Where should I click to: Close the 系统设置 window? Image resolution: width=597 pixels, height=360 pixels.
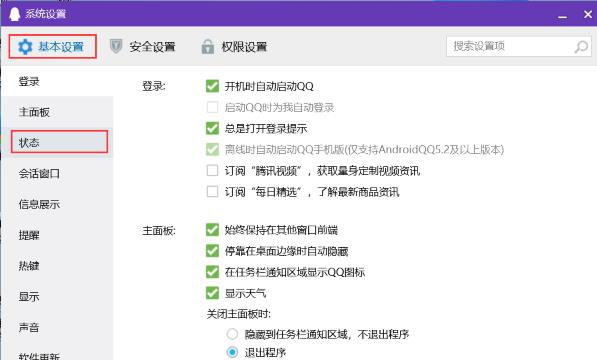(588, 14)
